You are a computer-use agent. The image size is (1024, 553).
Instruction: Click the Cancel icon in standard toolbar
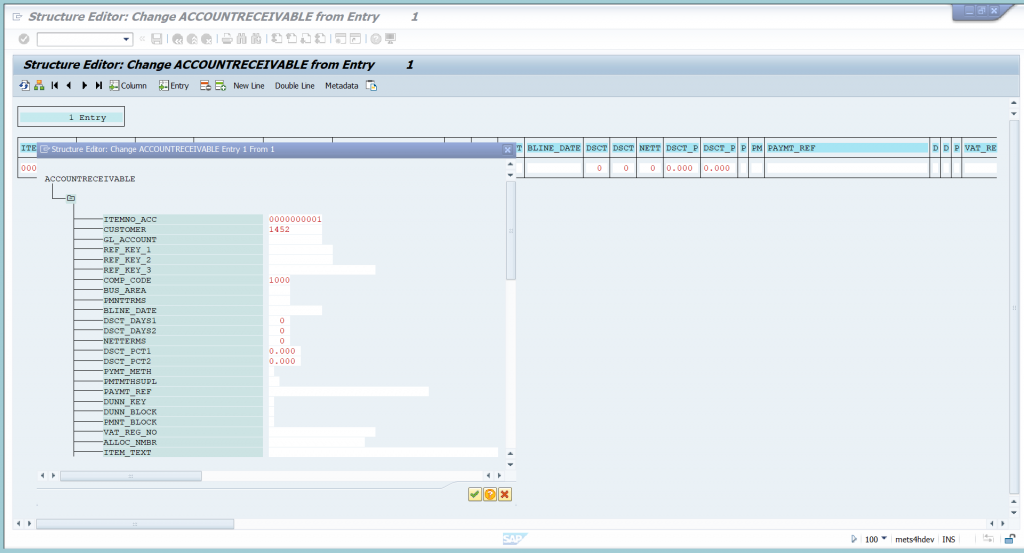206,39
